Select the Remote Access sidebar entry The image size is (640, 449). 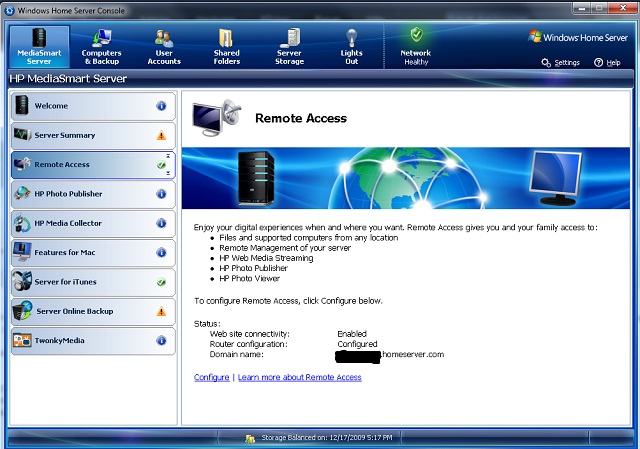click(x=93, y=164)
